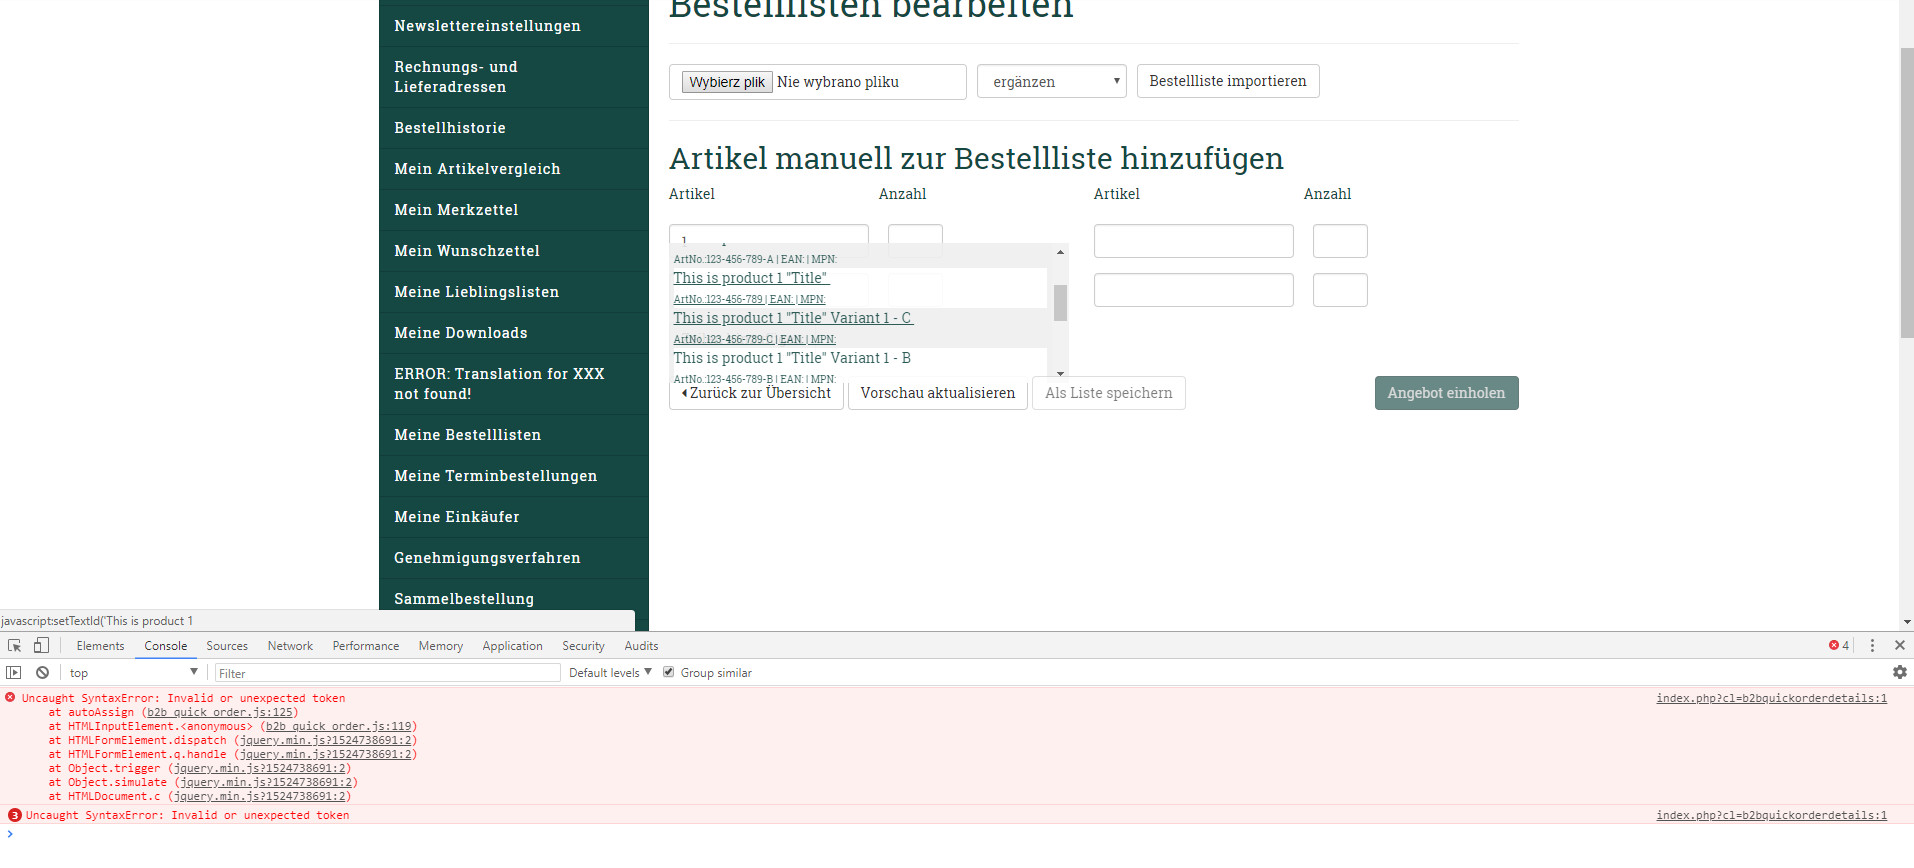
Task: Open the ergänzen import mode dropdown
Action: (x=1051, y=82)
